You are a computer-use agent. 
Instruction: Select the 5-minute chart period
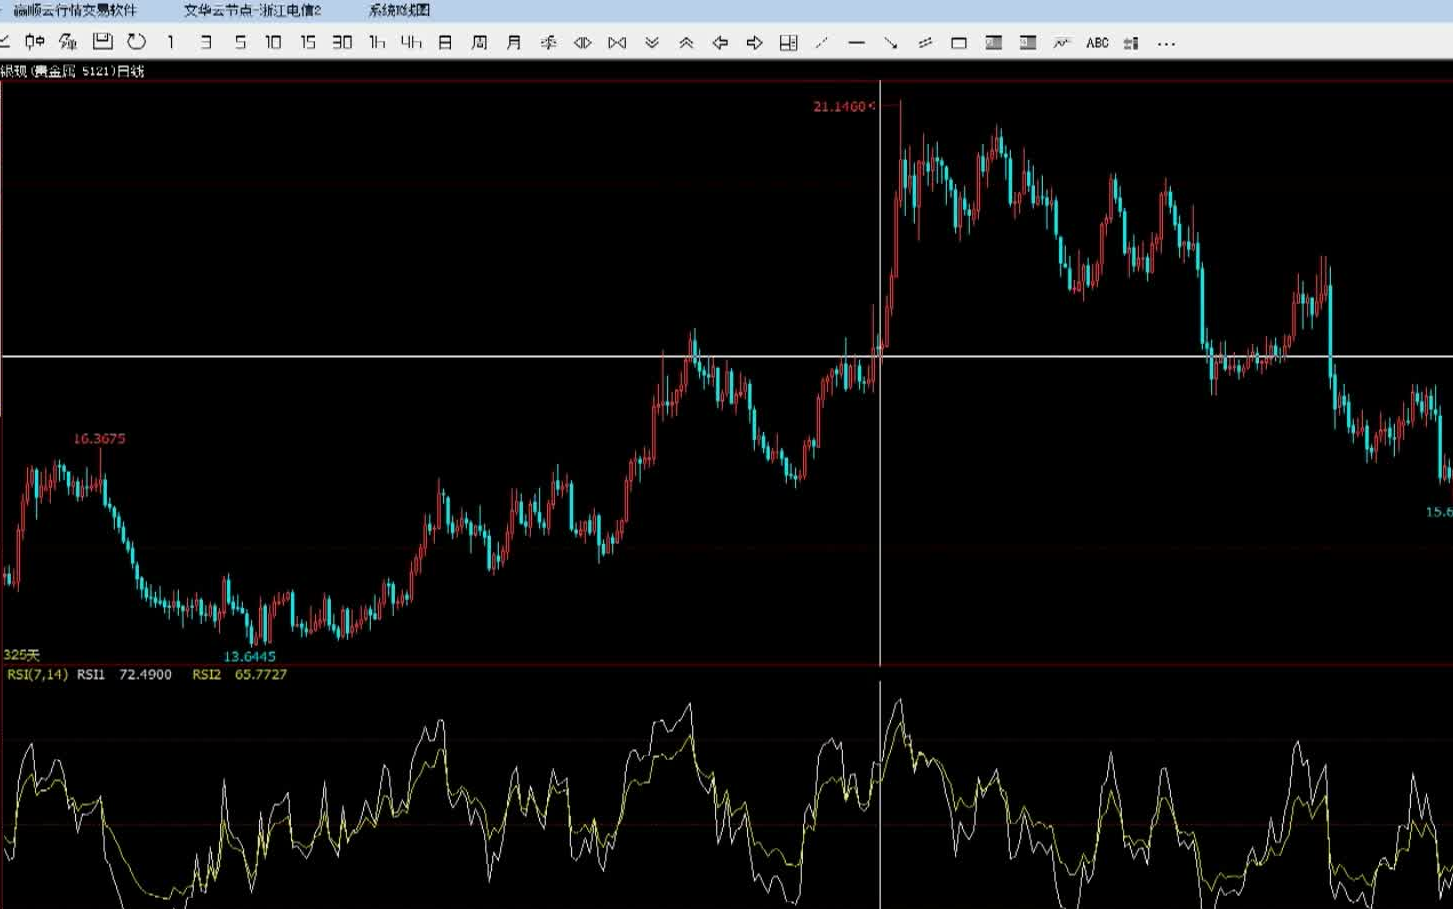click(x=240, y=42)
